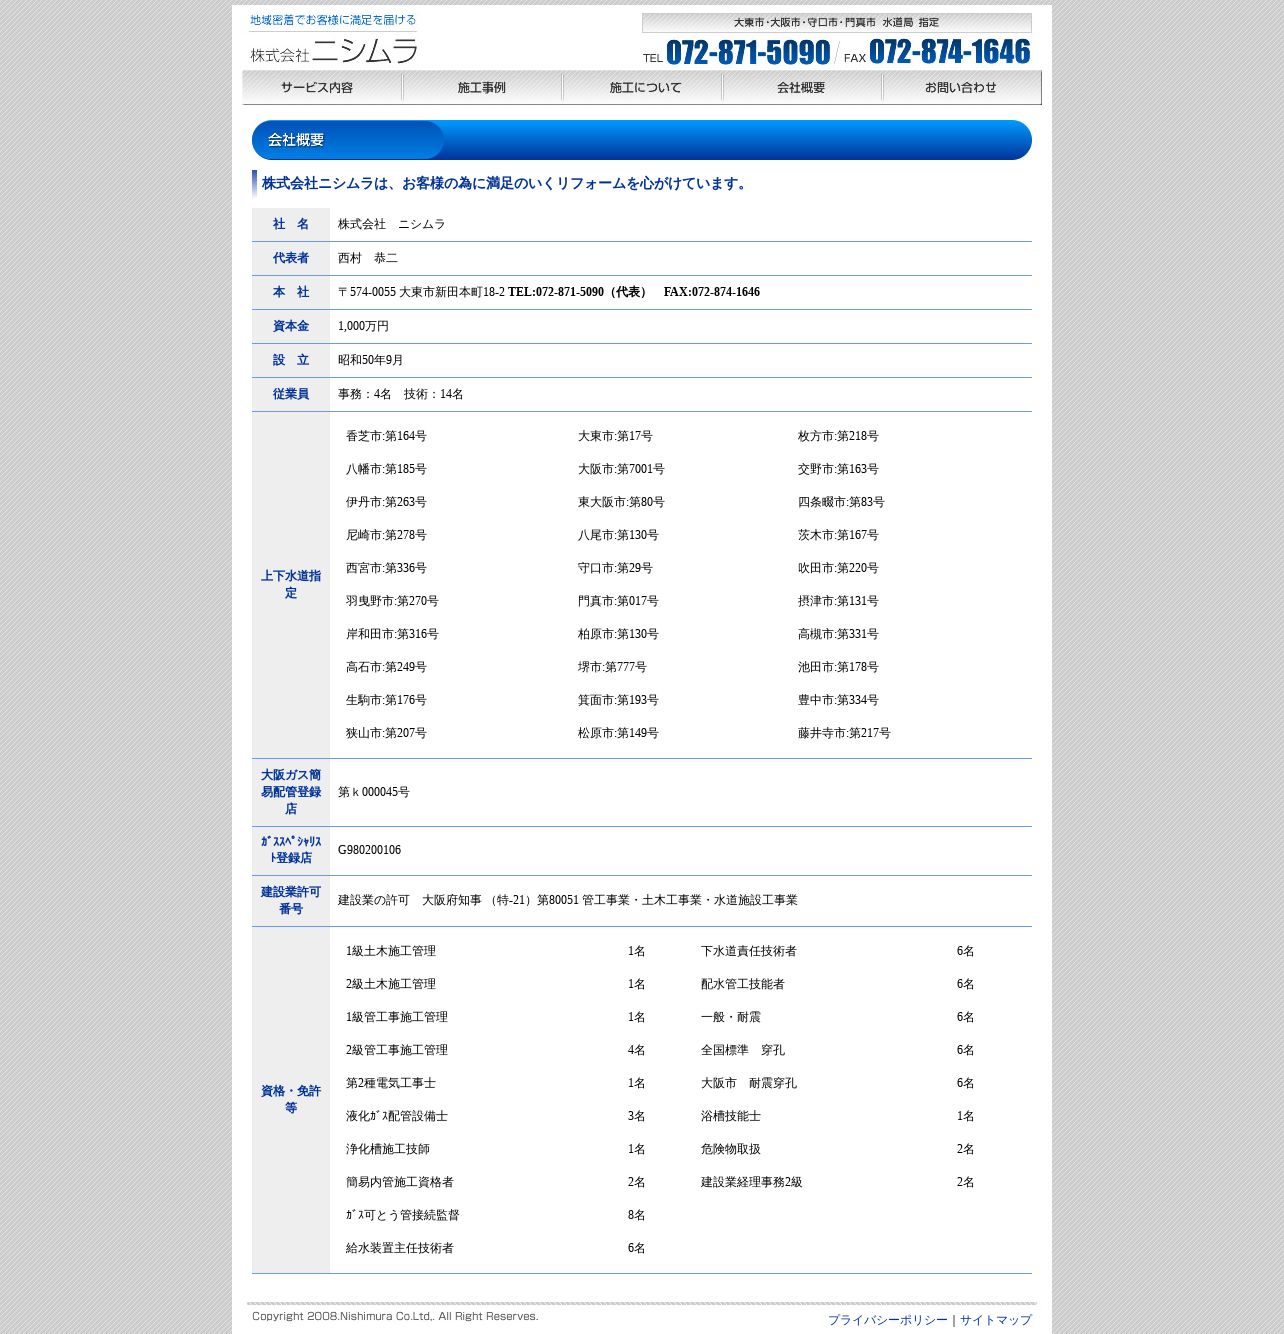Select the value 昭和50年9月
1284x1334 pixels.
tap(371, 360)
